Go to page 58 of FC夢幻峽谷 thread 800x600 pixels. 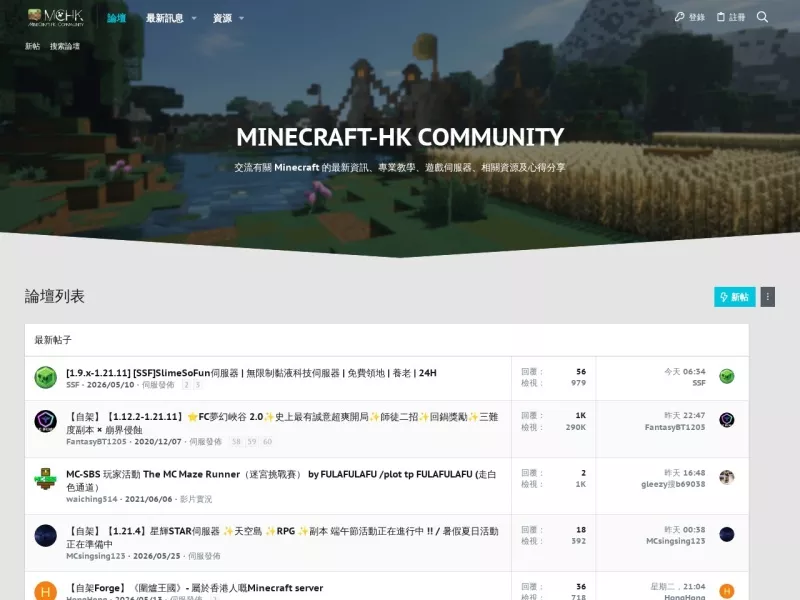point(236,442)
